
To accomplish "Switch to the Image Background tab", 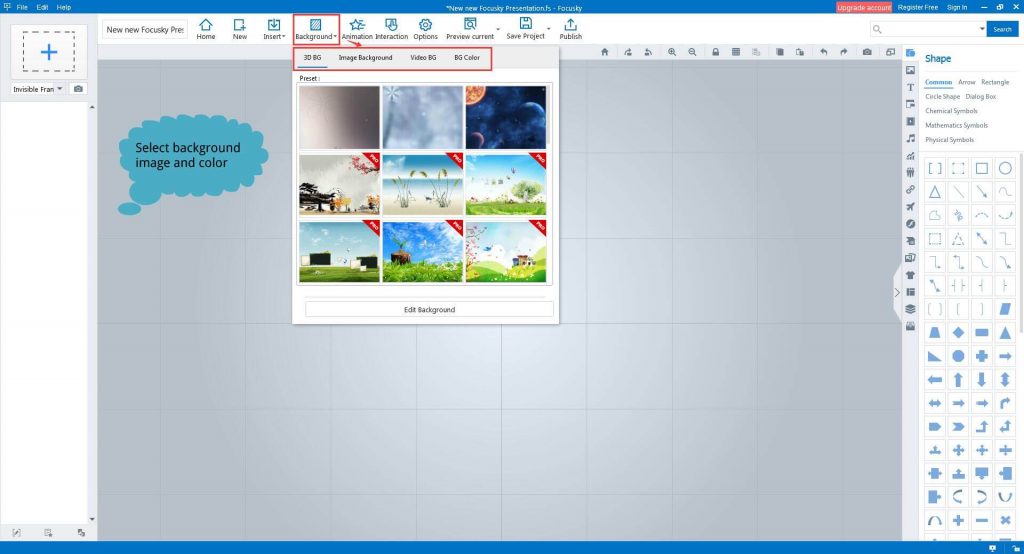I will [x=365, y=58].
